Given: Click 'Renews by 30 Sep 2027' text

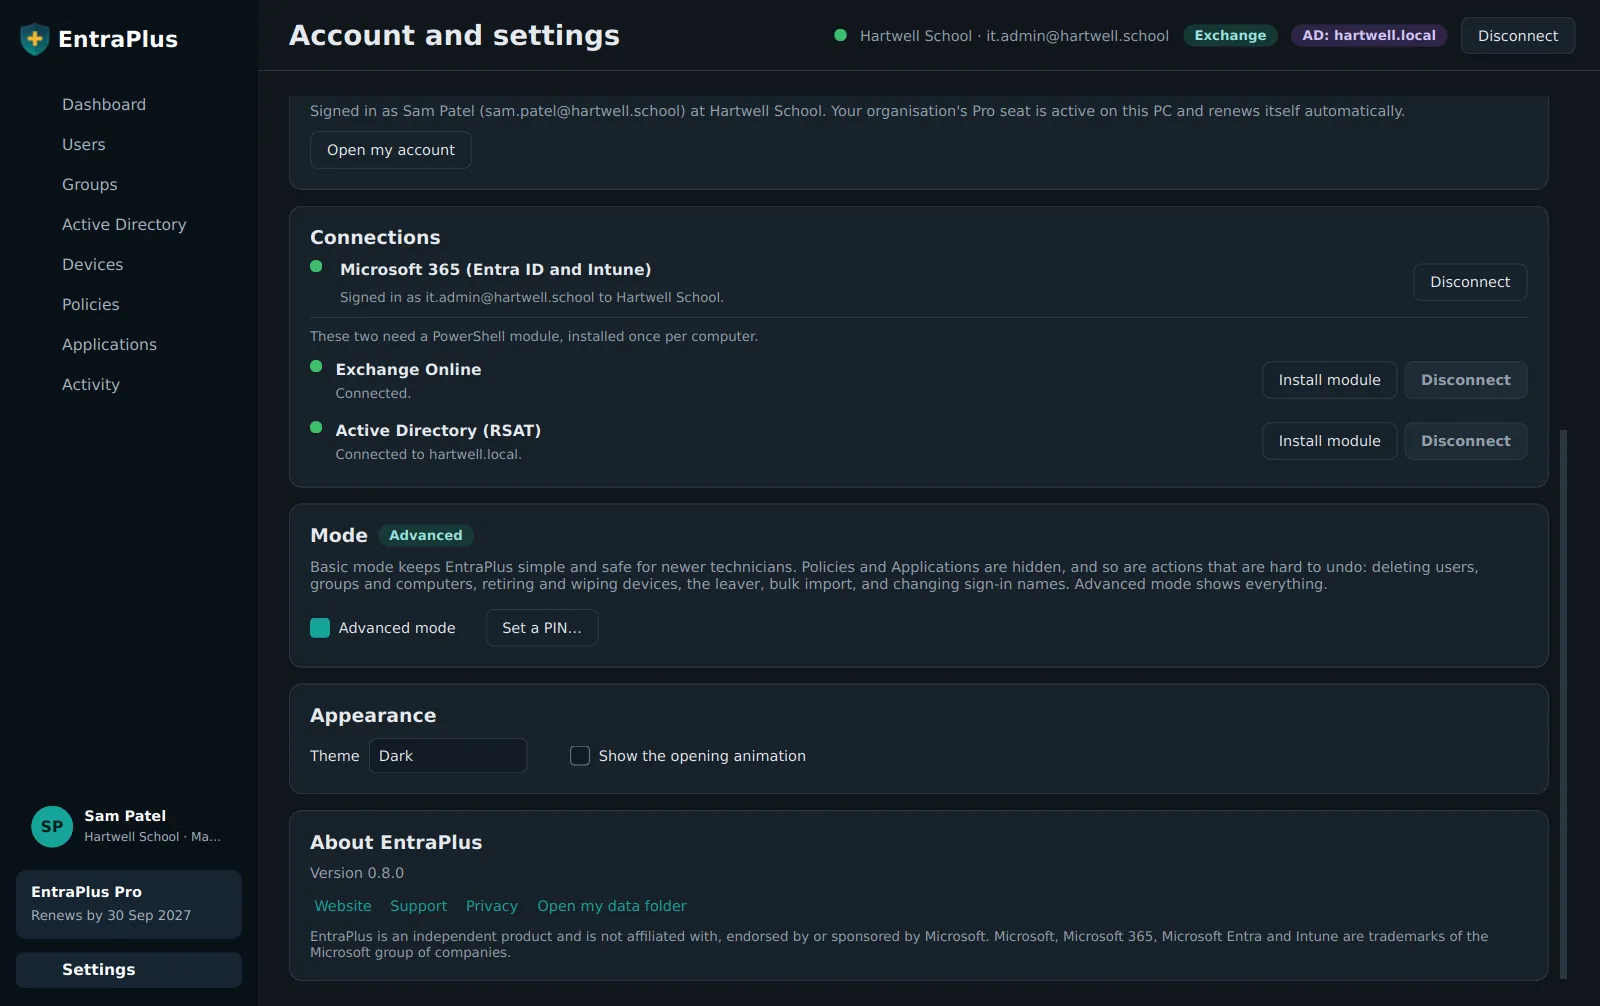Looking at the screenshot, I should tap(111, 916).
